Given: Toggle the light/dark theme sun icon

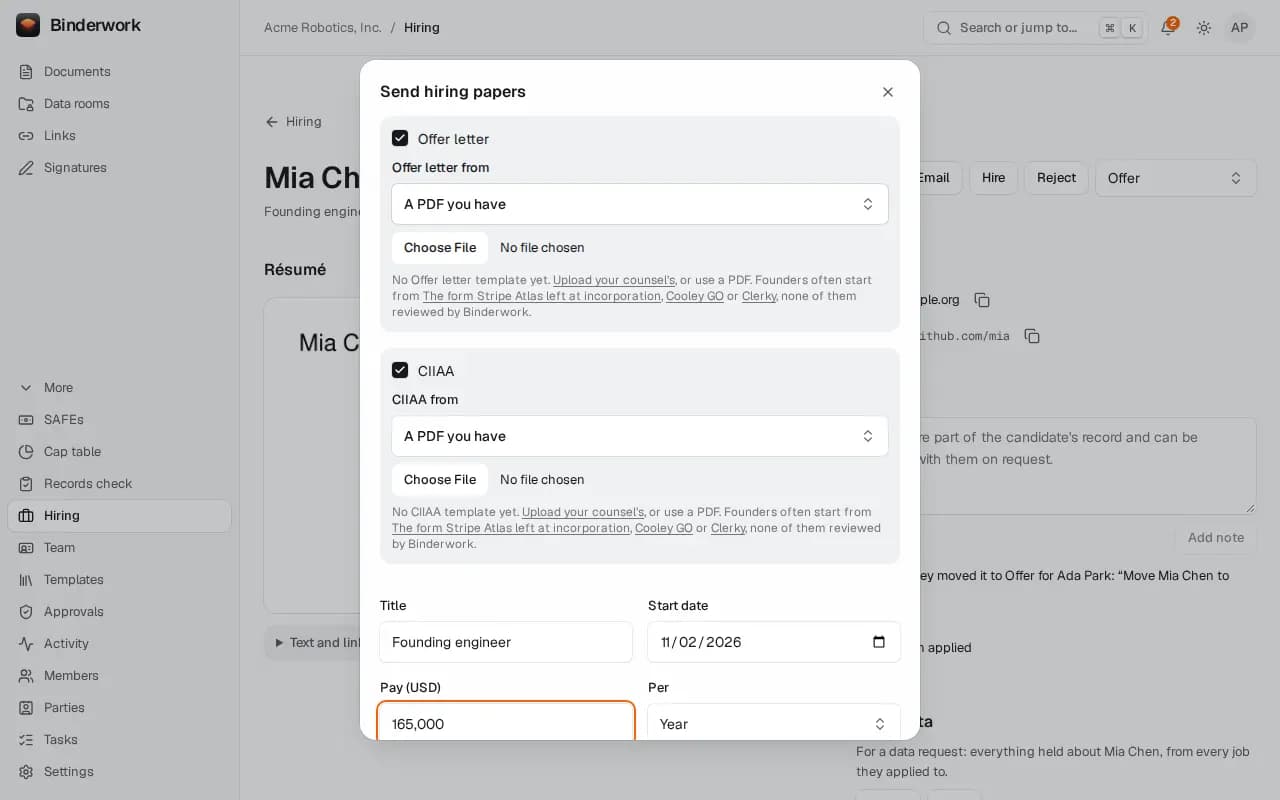Looking at the screenshot, I should click(x=1204, y=28).
